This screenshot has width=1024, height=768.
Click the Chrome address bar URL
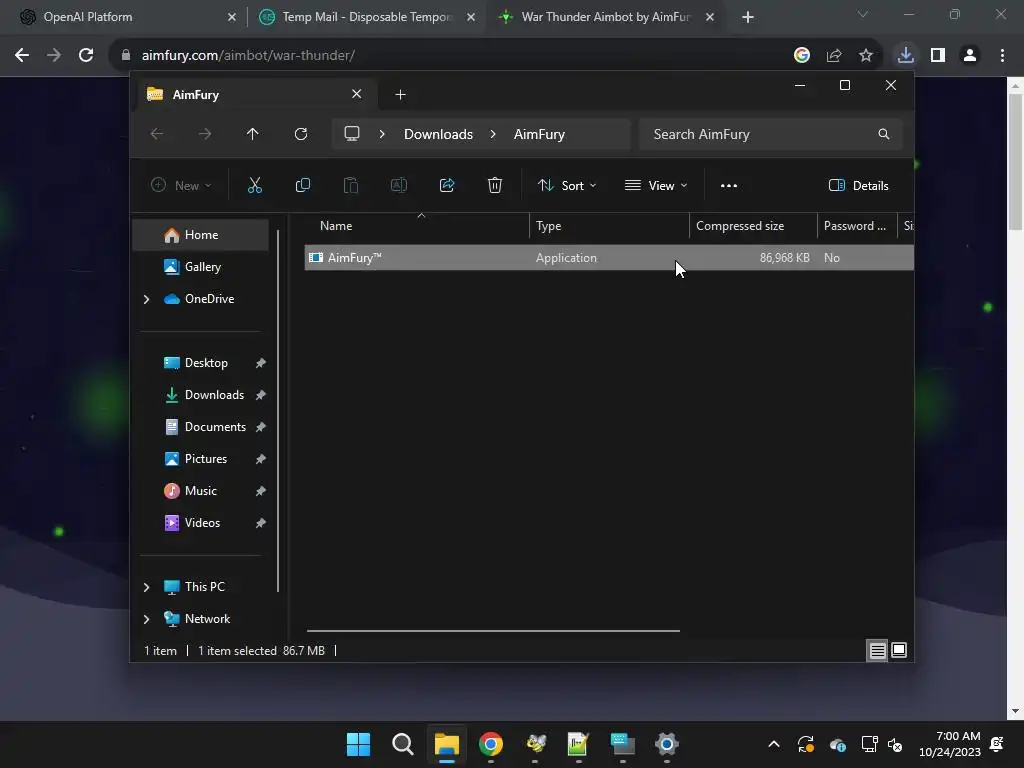click(x=248, y=56)
